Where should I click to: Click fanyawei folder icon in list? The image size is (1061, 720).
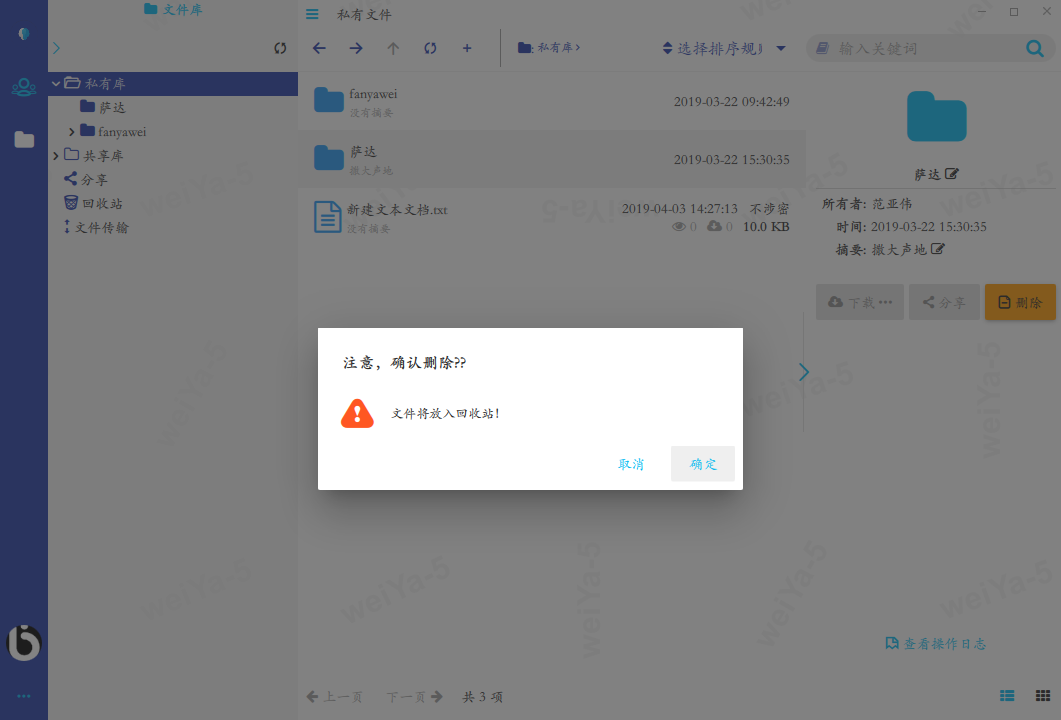[329, 100]
